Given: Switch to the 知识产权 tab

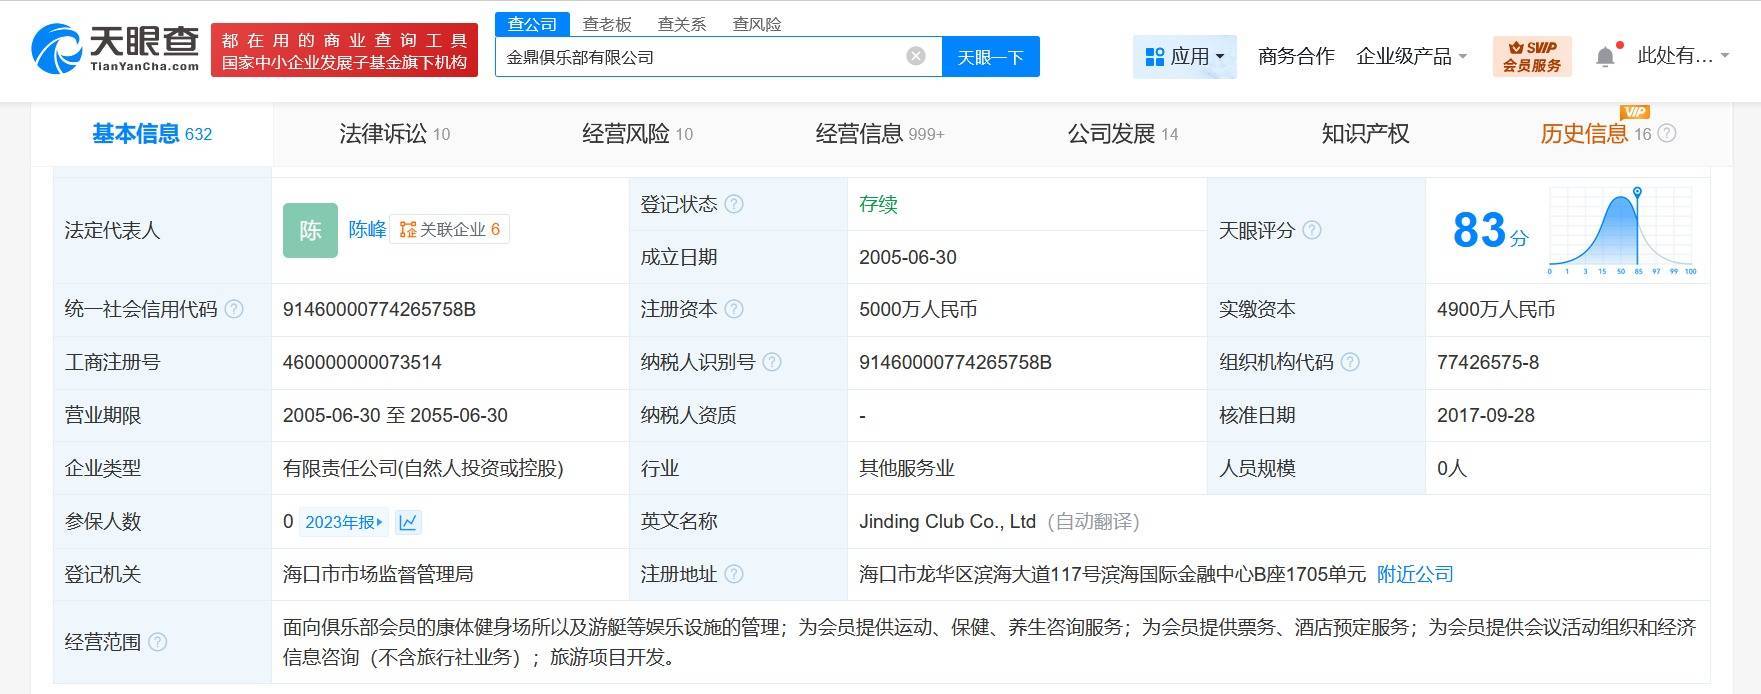Looking at the screenshot, I should (1365, 134).
